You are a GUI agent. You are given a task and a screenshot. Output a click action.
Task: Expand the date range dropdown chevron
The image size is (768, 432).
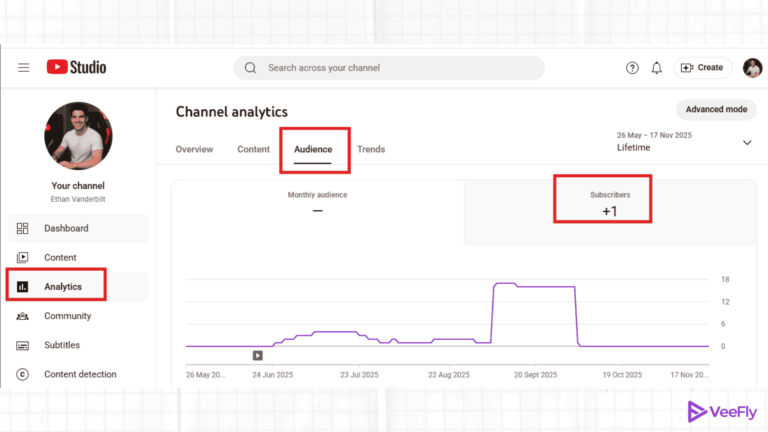pyautogui.click(x=746, y=142)
